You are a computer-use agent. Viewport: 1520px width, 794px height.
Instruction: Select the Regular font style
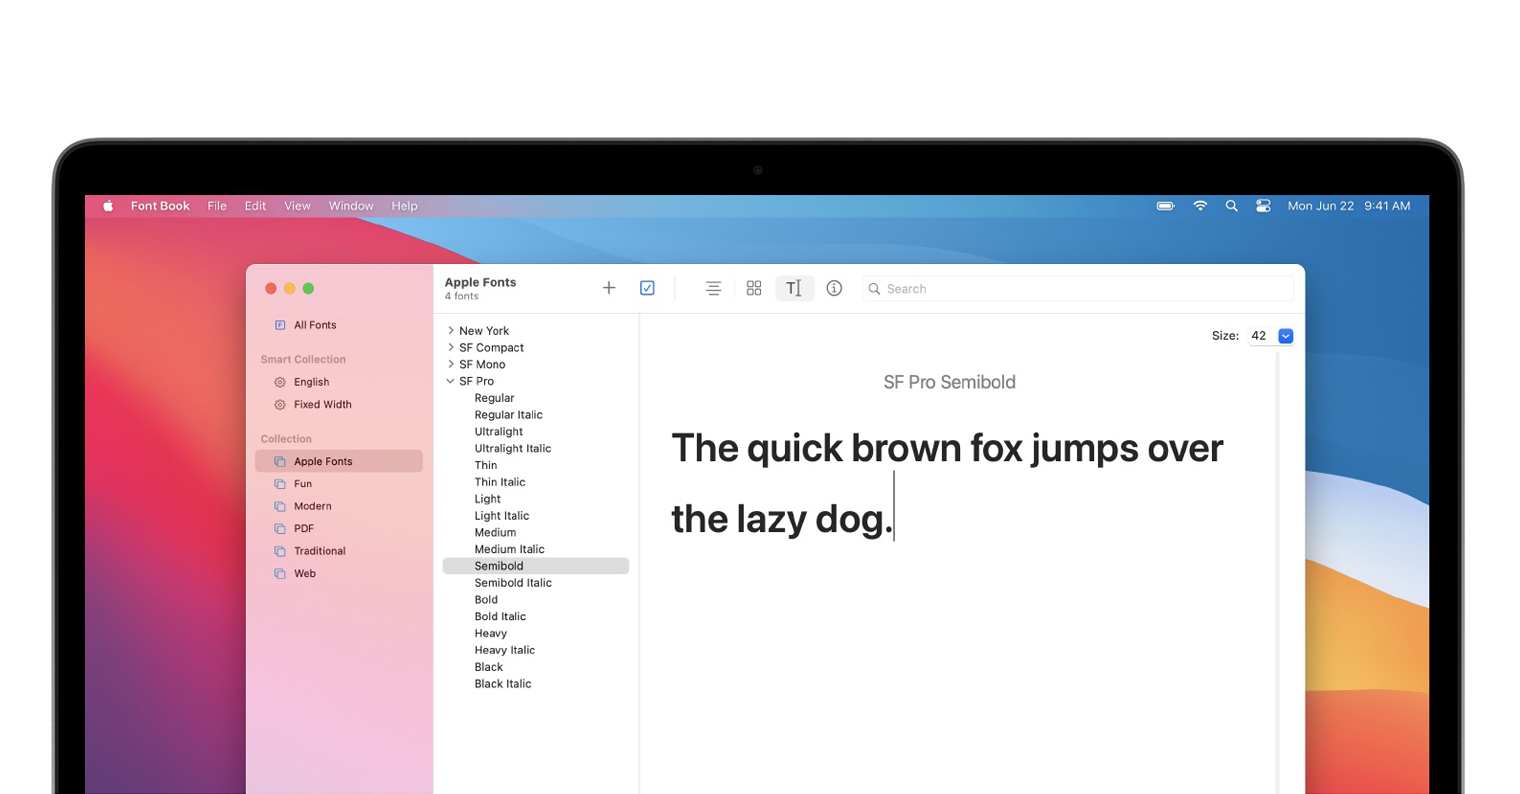pyautogui.click(x=494, y=398)
